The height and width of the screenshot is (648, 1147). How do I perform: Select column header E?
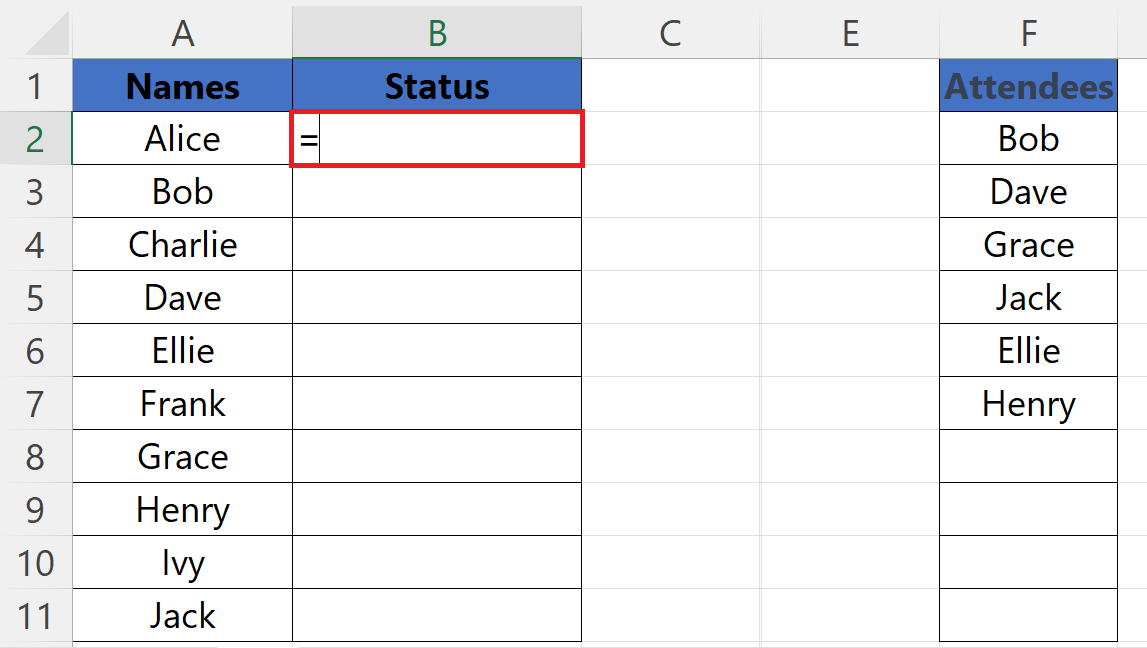pyautogui.click(x=849, y=33)
